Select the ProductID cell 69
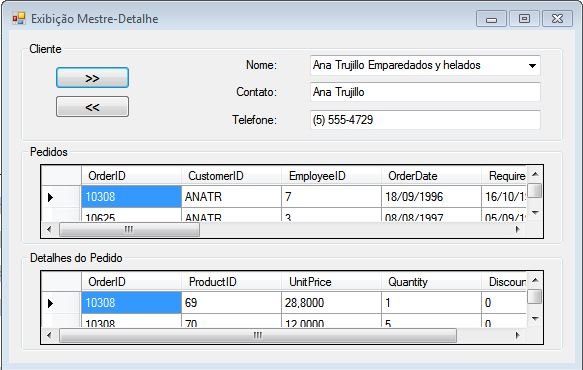This screenshot has width=583, height=370. point(231,303)
